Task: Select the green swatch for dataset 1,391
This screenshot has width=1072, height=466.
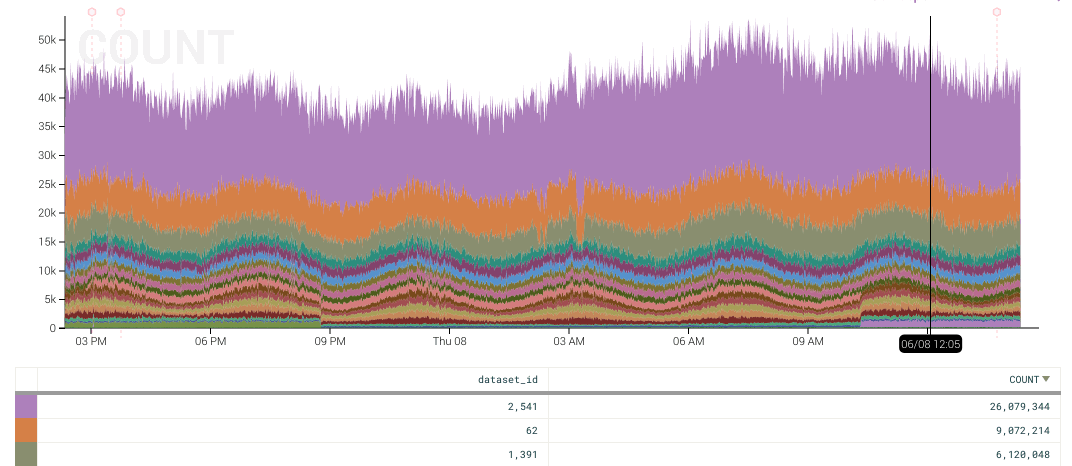Action: 26,454
